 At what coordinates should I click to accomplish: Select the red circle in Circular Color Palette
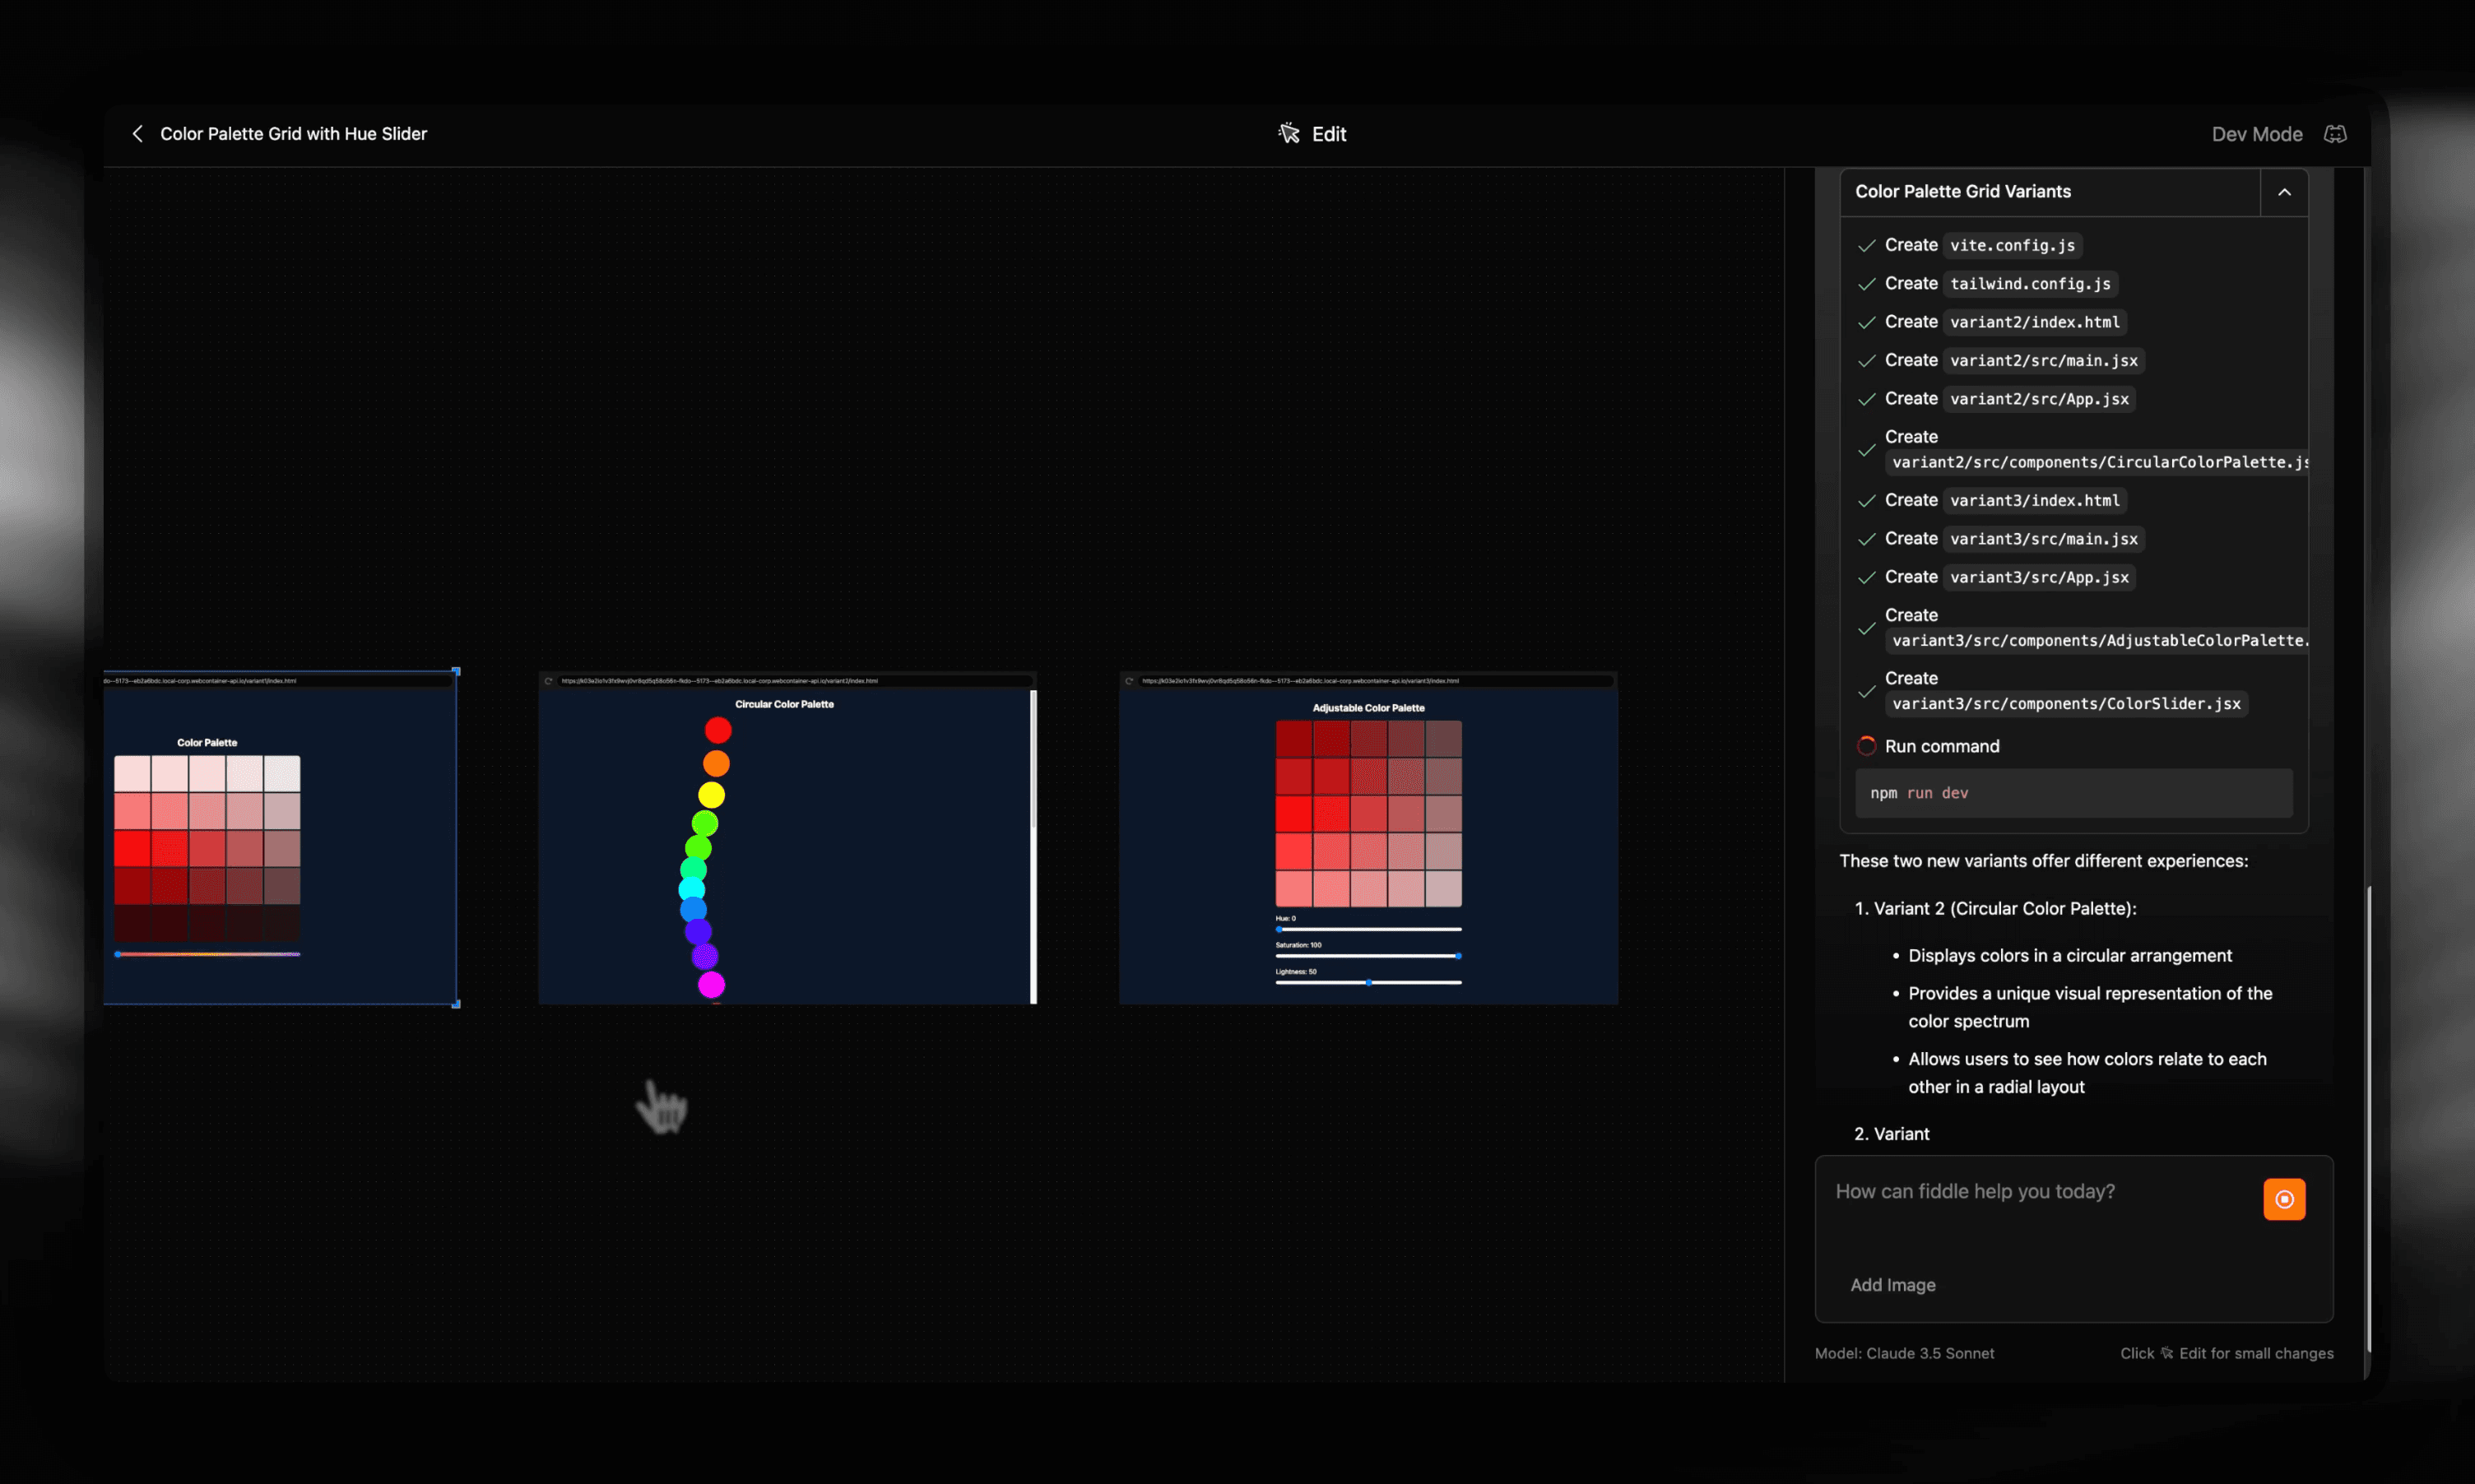718,730
